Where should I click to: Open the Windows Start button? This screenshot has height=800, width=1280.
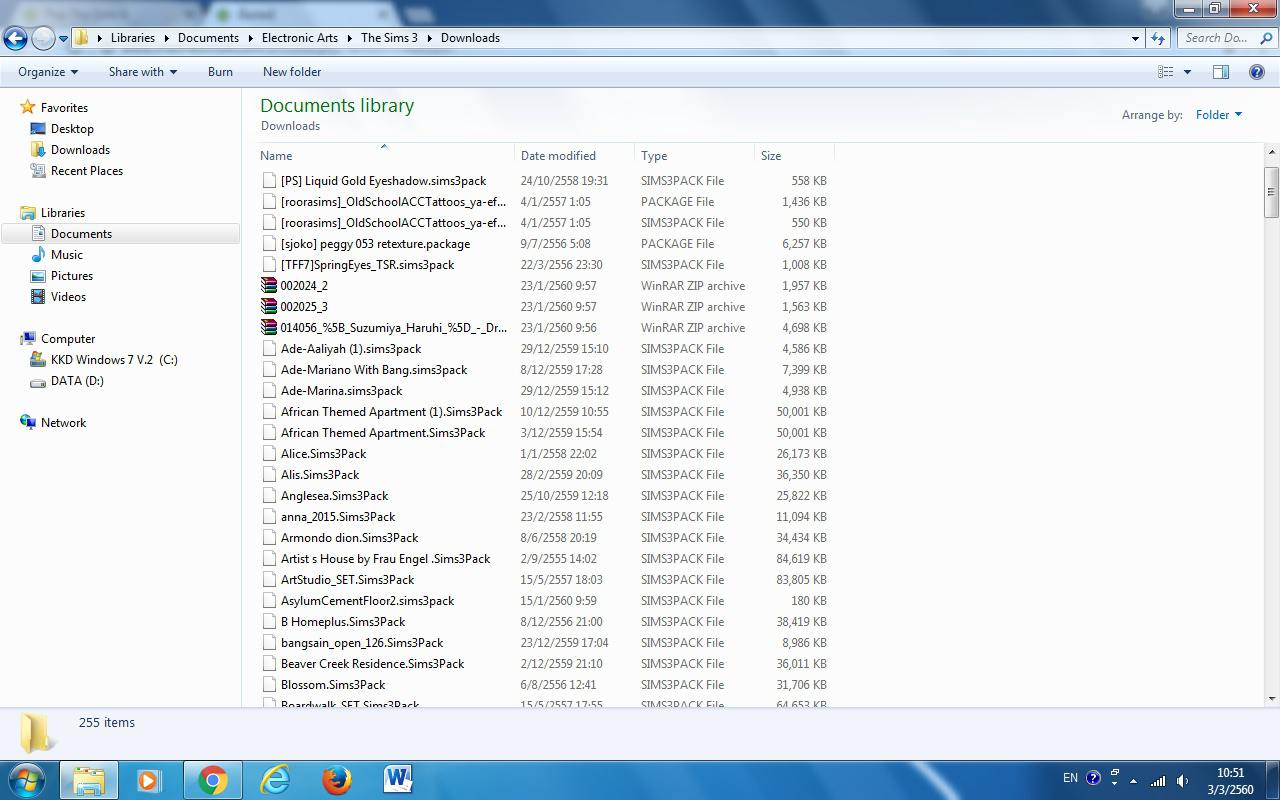[x=27, y=780]
